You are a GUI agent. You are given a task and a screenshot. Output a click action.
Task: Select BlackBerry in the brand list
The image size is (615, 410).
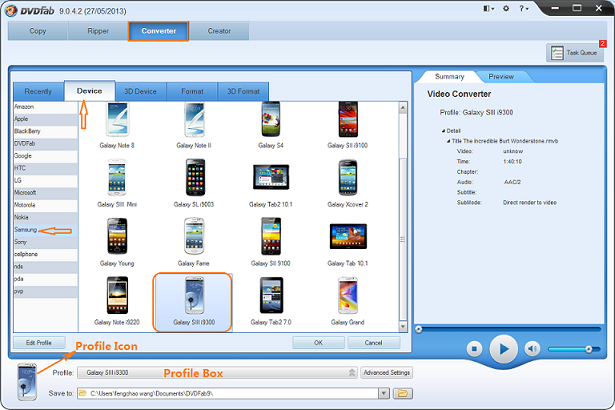pos(45,131)
